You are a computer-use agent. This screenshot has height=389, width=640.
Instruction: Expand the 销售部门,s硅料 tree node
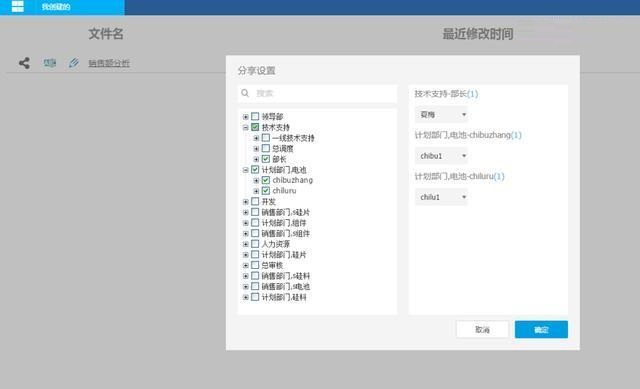[246, 276]
